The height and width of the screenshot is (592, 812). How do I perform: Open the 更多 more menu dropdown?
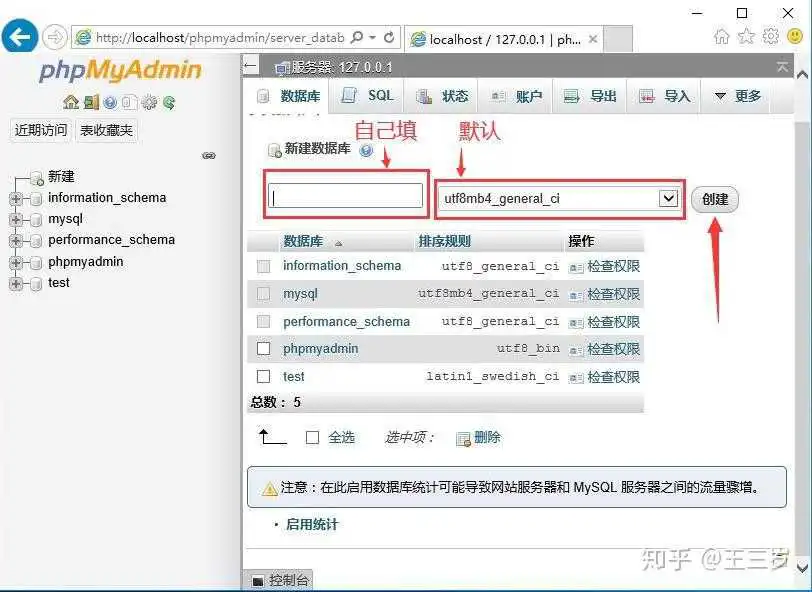coord(737,96)
